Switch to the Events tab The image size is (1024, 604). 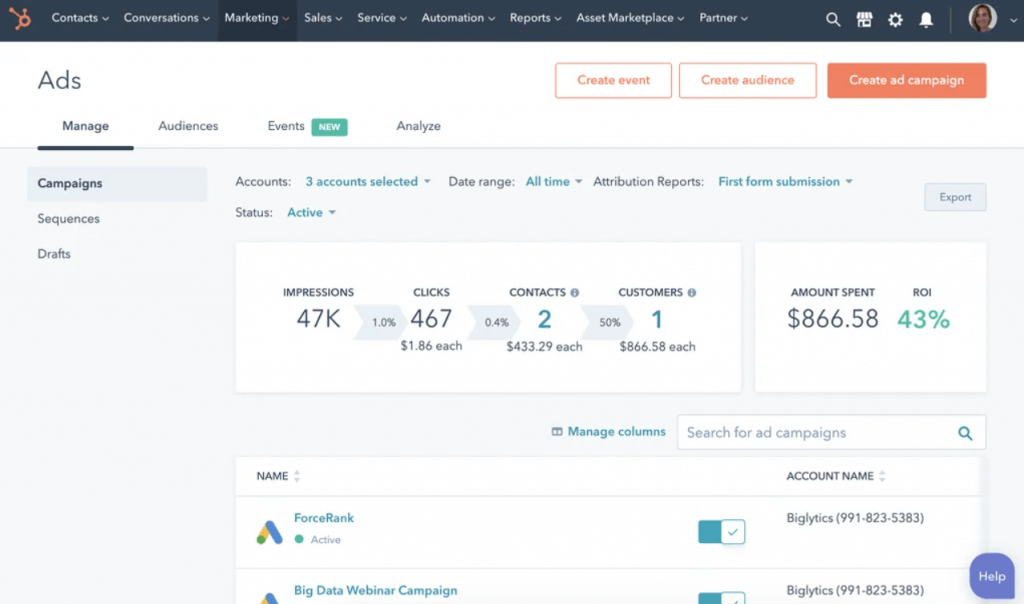coord(288,126)
